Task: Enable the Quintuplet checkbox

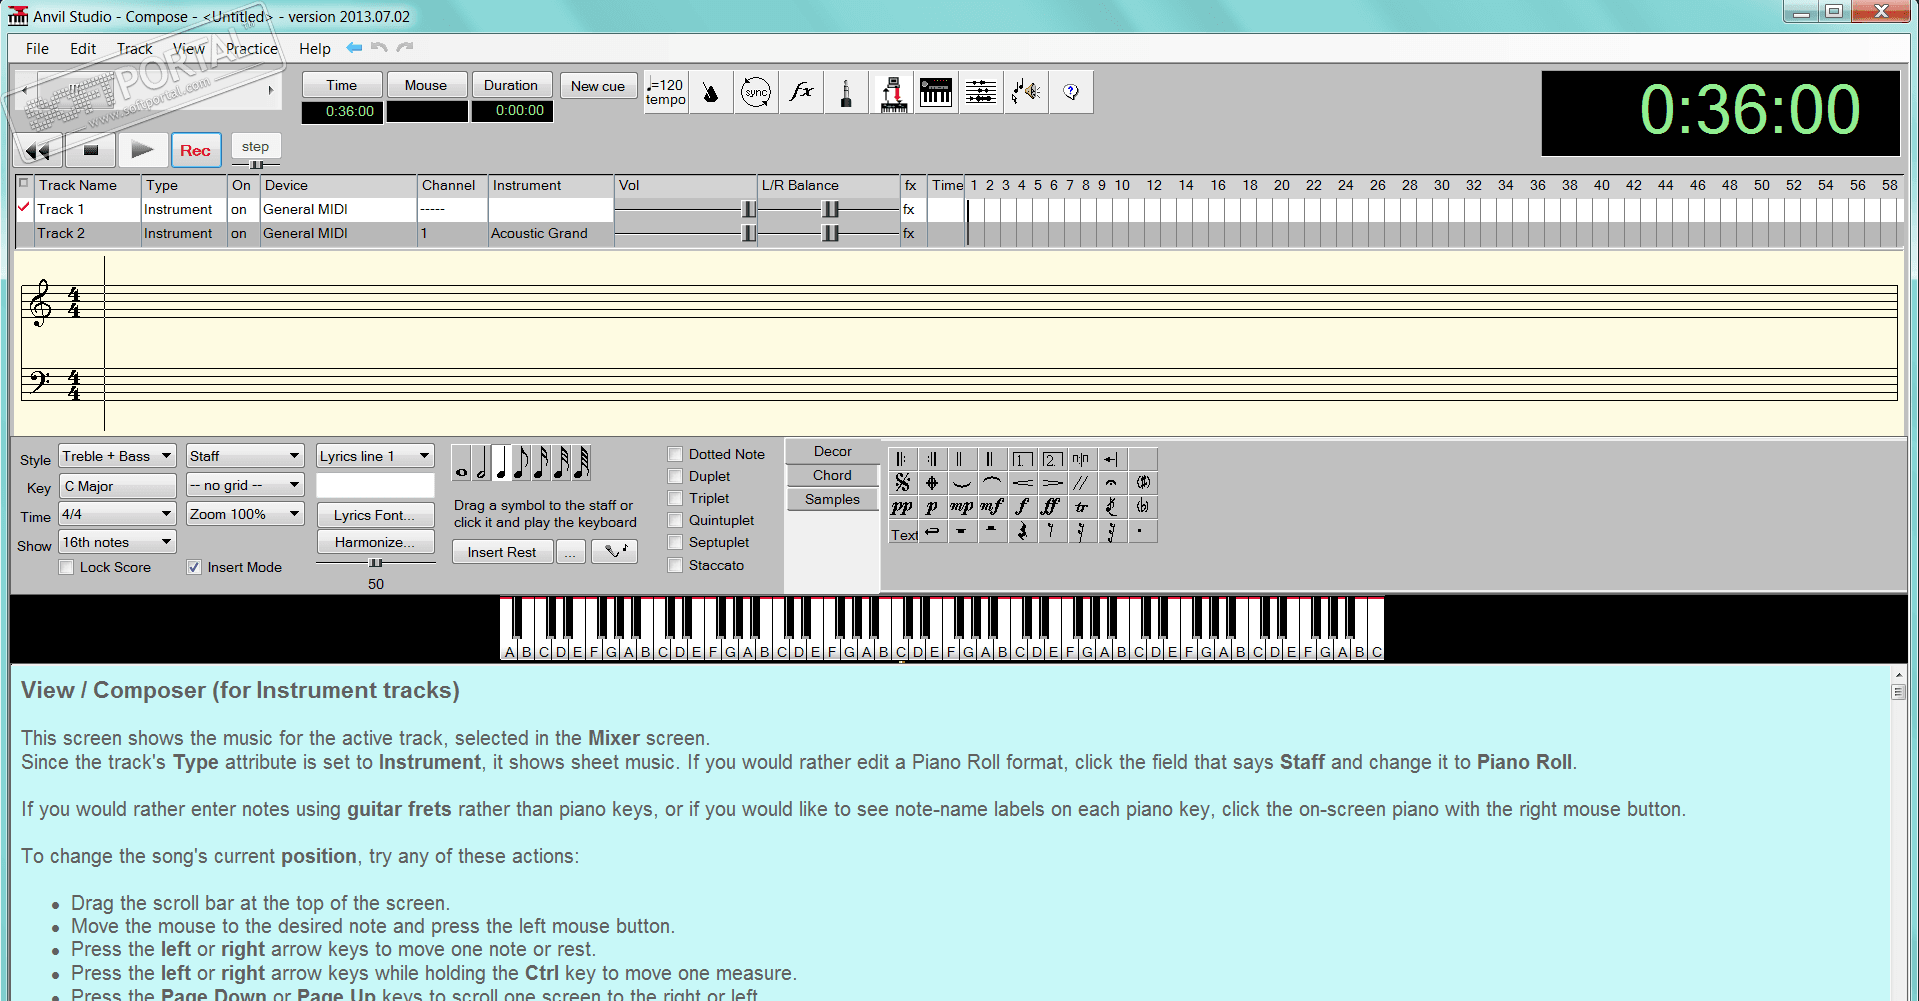Action: 675,520
